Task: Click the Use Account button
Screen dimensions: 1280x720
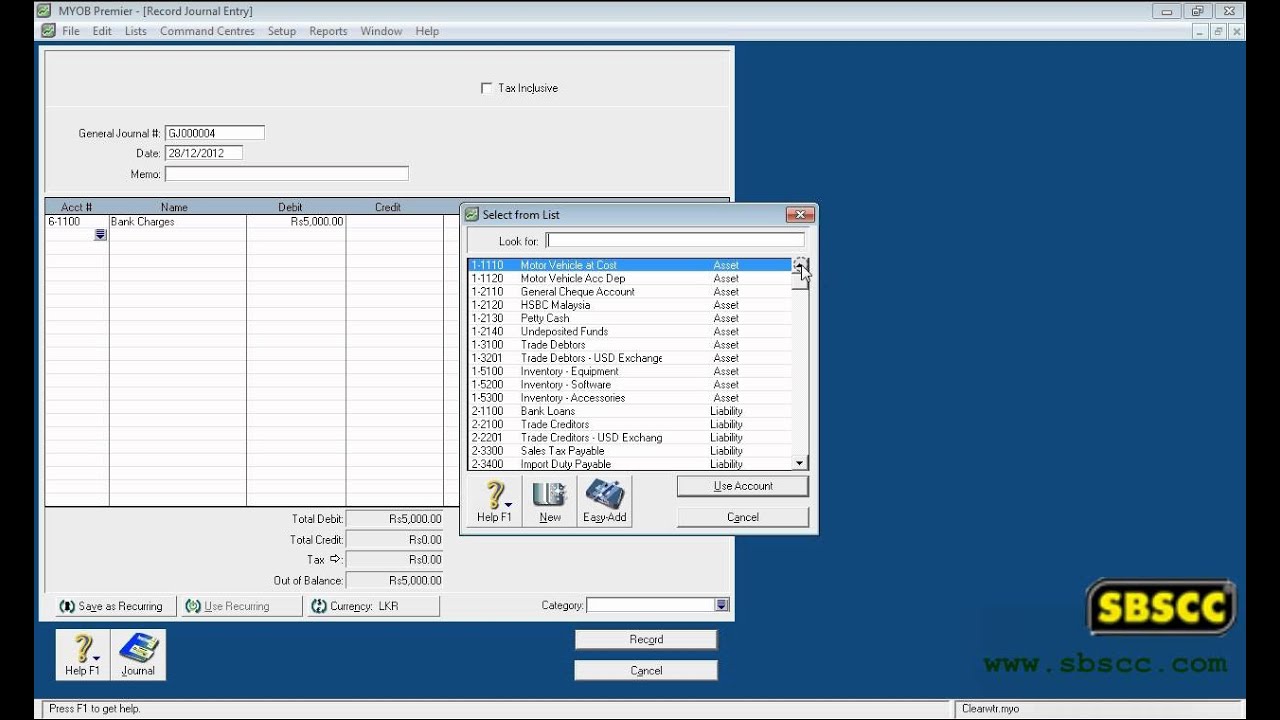Action: 743,486
